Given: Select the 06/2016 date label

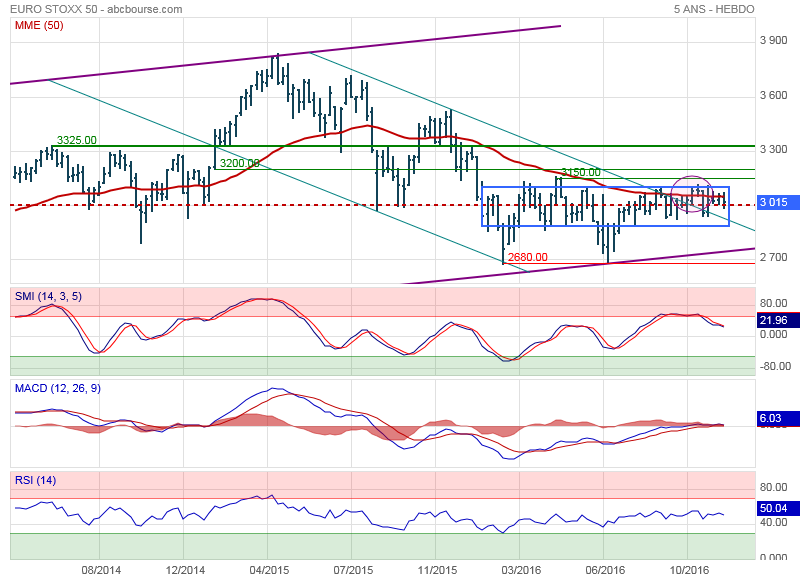Looking at the screenshot, I should 605,570.
